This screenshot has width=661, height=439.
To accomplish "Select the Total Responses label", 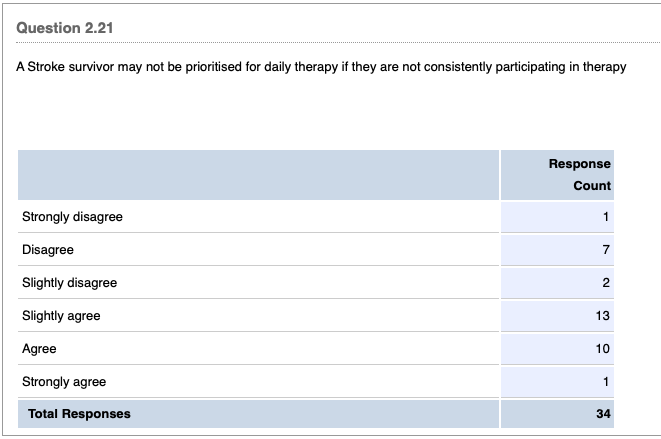I will point(79,414).
